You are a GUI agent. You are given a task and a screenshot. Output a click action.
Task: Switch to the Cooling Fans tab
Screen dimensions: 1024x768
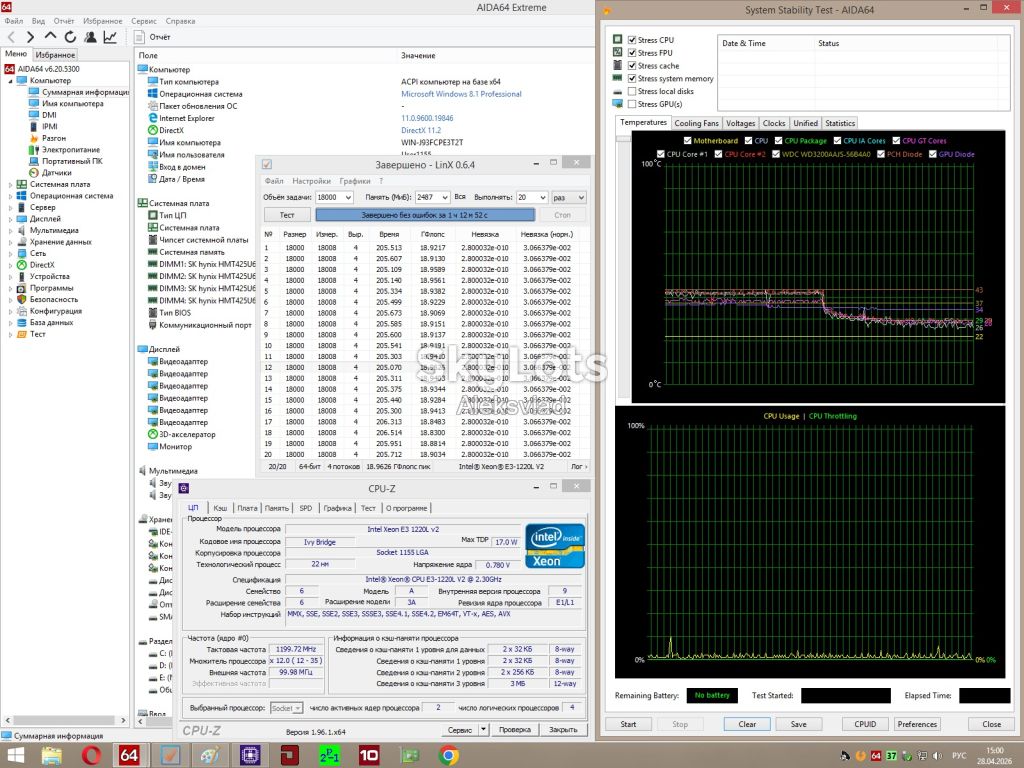696,123
